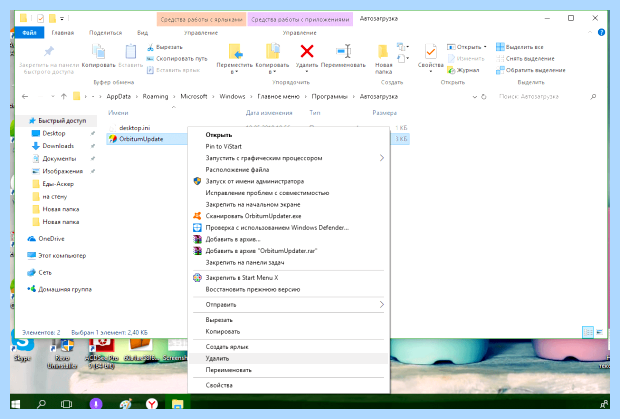Click 'Снять выделение' in ribbon
Viewport: 620px width, 419px height.
pos(525,59)
